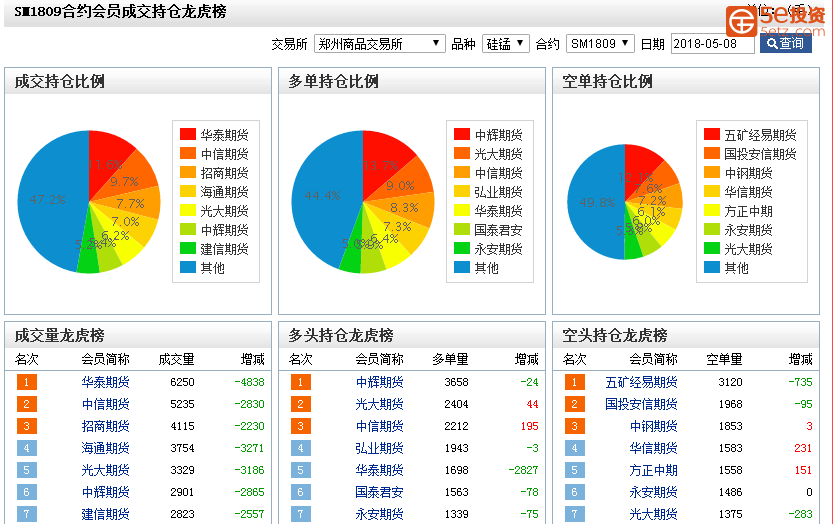This screenshot has width=833, height=524.
Task: Click red change value 231
Action: click(x=803, y=448)
